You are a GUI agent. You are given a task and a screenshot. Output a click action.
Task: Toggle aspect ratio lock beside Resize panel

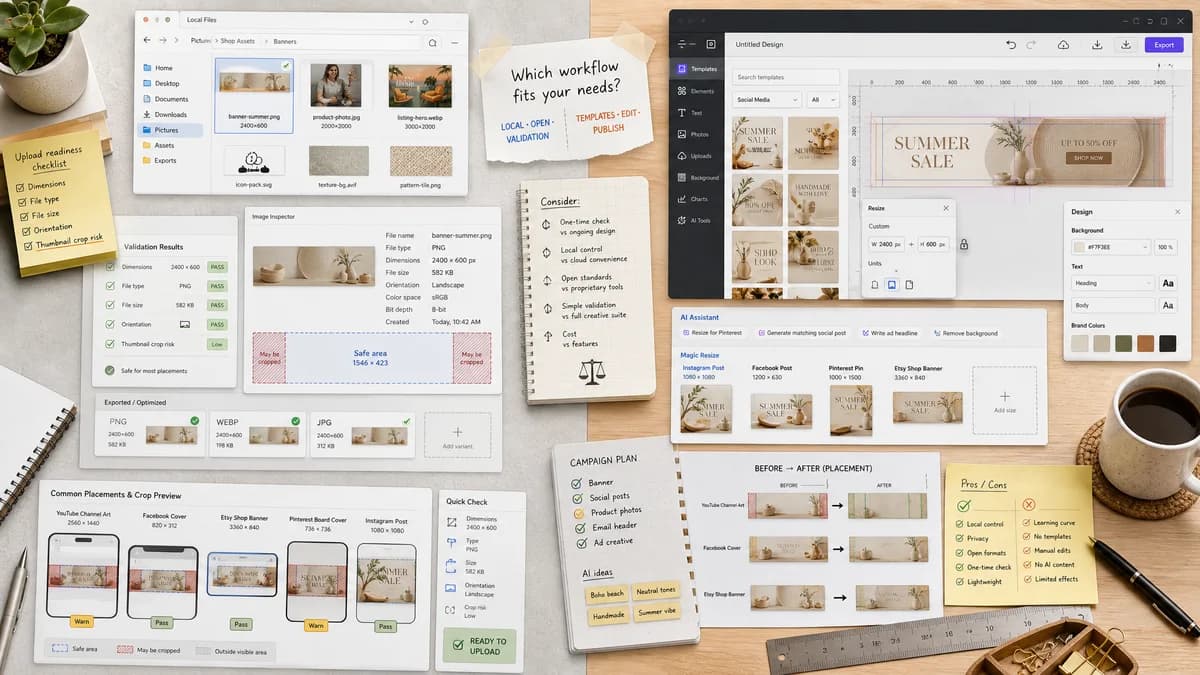pyautogui.click(x=964, y=244)
